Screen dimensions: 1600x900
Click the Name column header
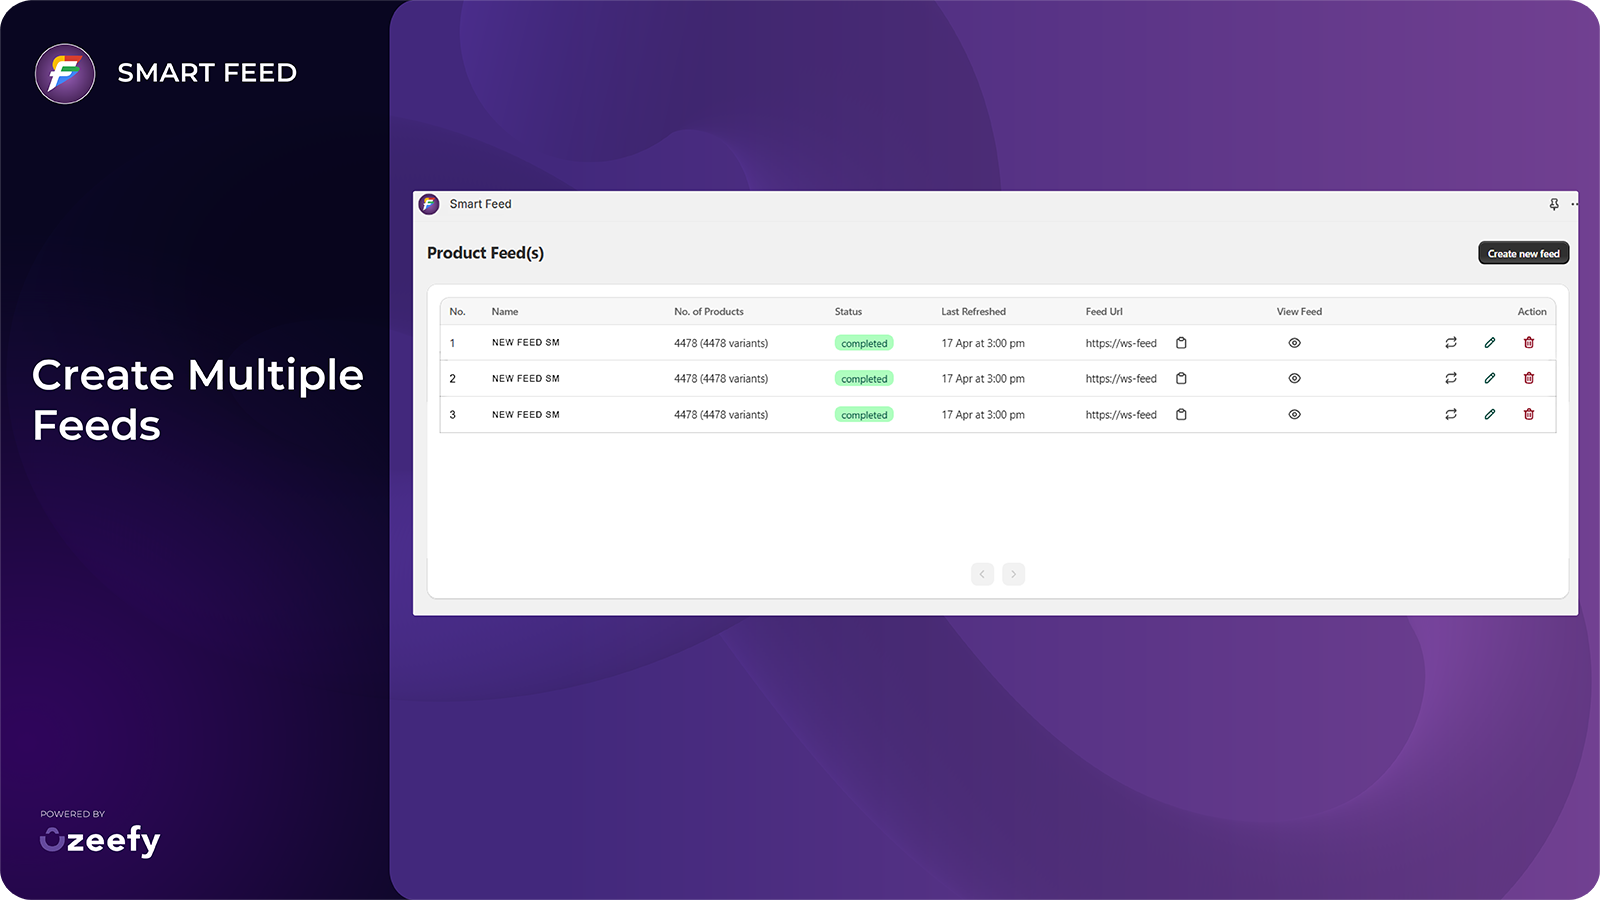[x=505, y=312]
